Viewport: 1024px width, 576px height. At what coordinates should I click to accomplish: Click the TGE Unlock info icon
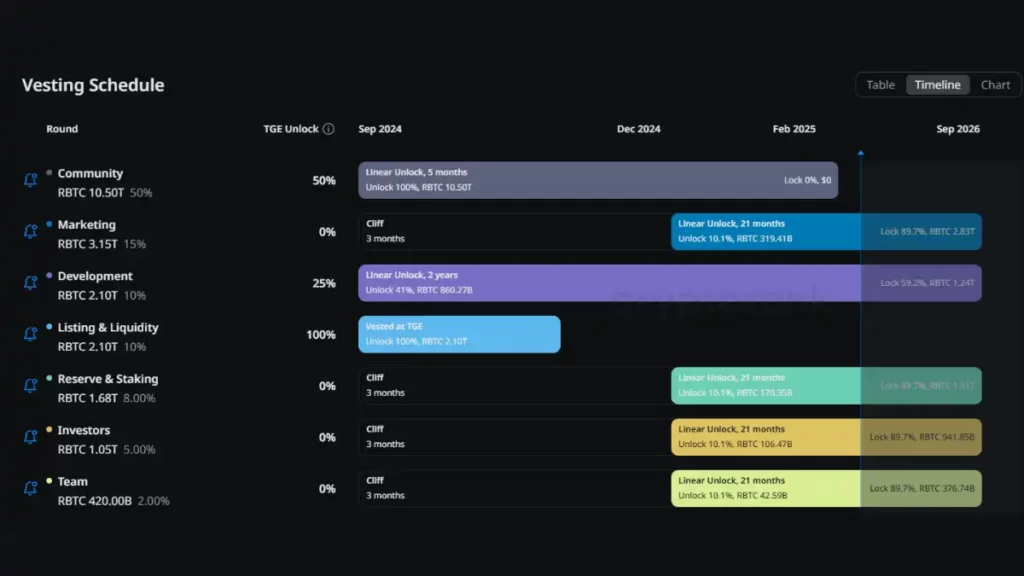329,129
